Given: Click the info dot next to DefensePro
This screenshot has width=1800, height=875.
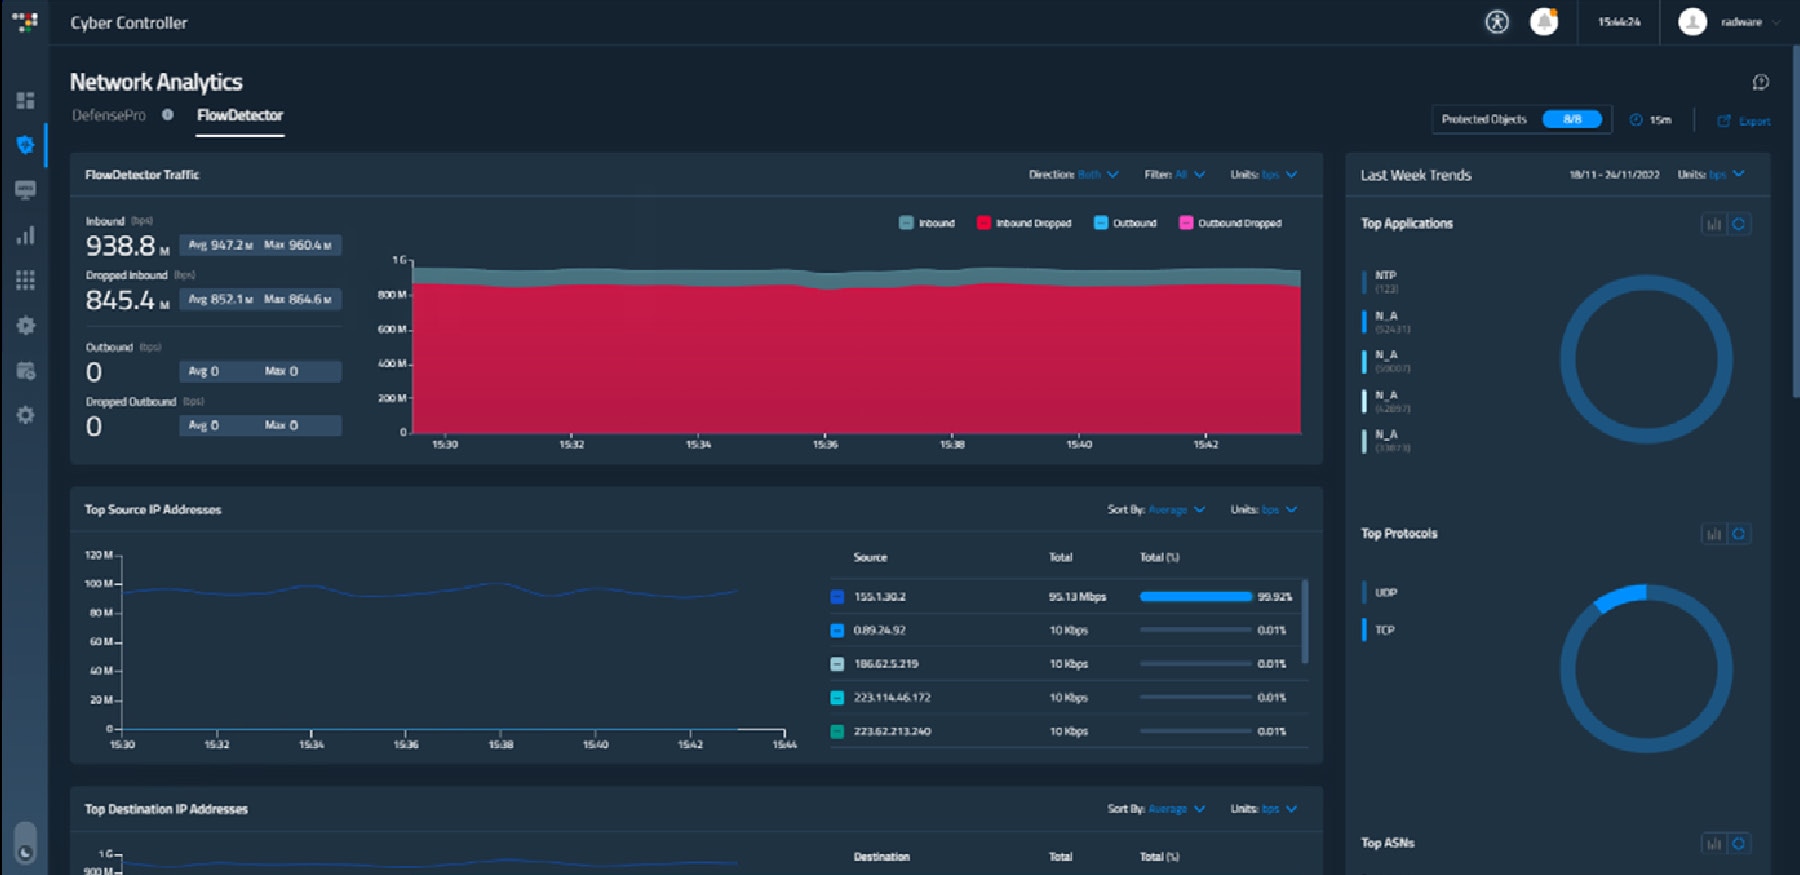Looking at the screenshot, I should click(168, 115).
